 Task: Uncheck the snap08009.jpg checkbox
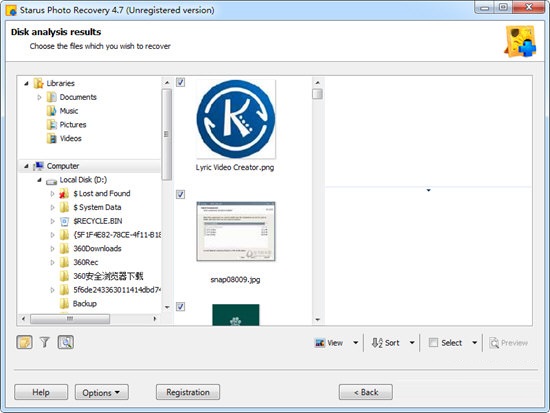point(180,194)
